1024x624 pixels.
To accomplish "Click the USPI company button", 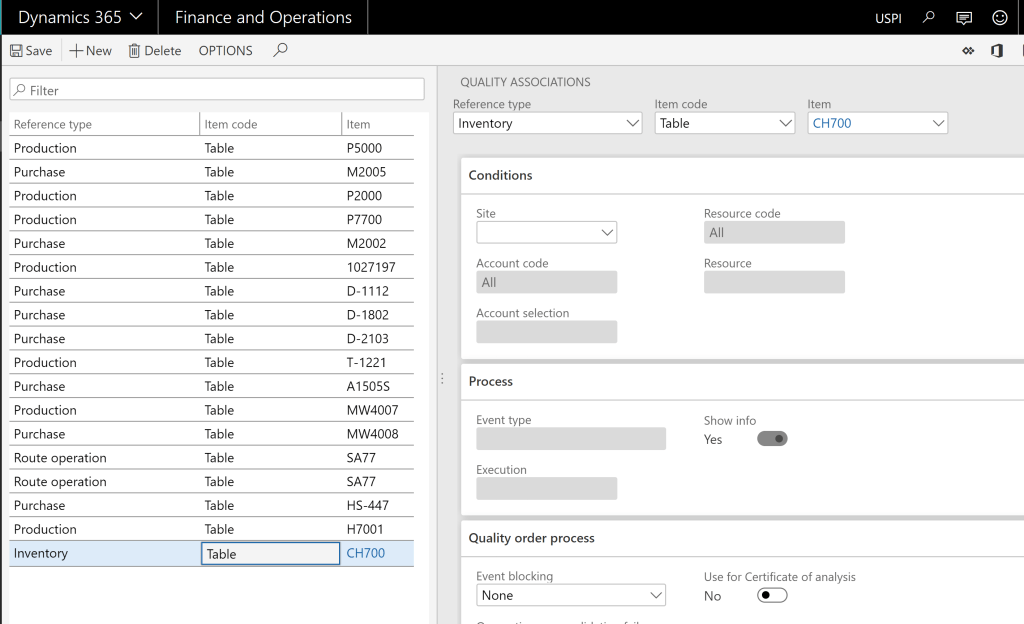I will [888, 17].
